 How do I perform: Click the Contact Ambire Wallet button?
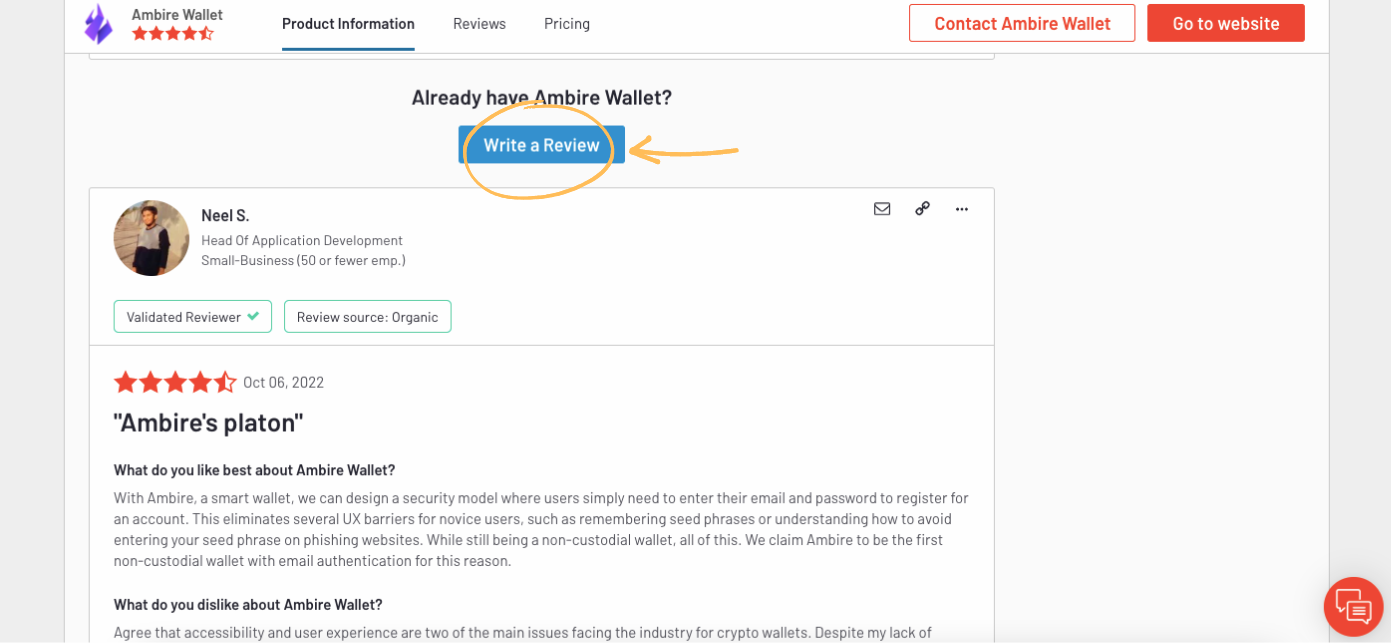[x=1022, y=23]
